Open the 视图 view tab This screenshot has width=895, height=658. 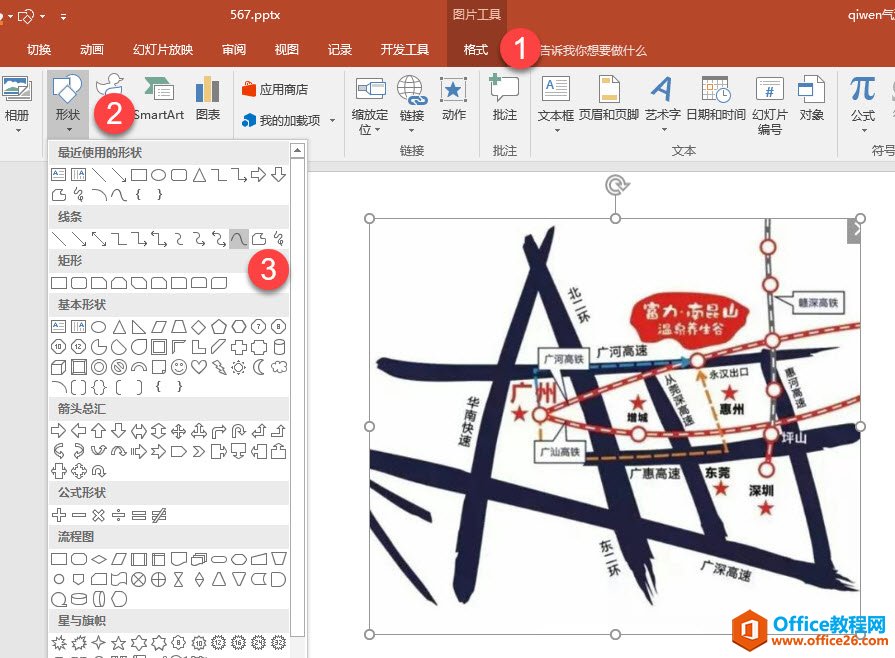point(287,50)
